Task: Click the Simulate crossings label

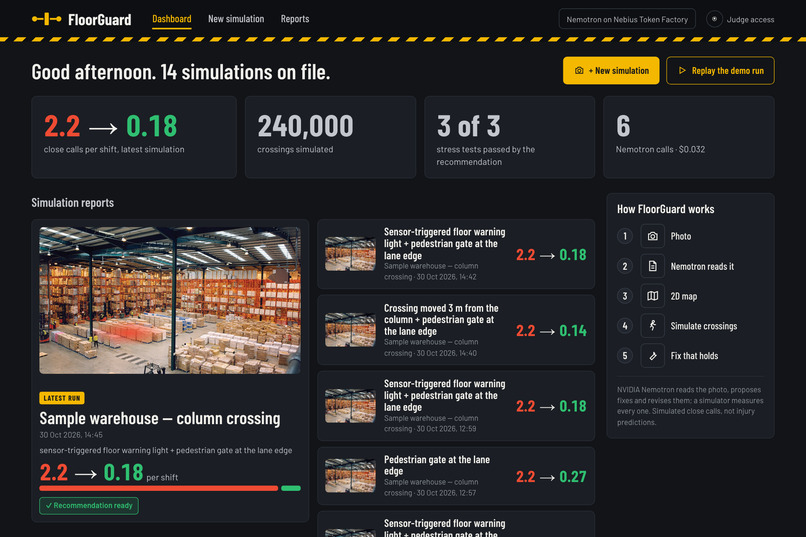Action: tap(704, 326)
